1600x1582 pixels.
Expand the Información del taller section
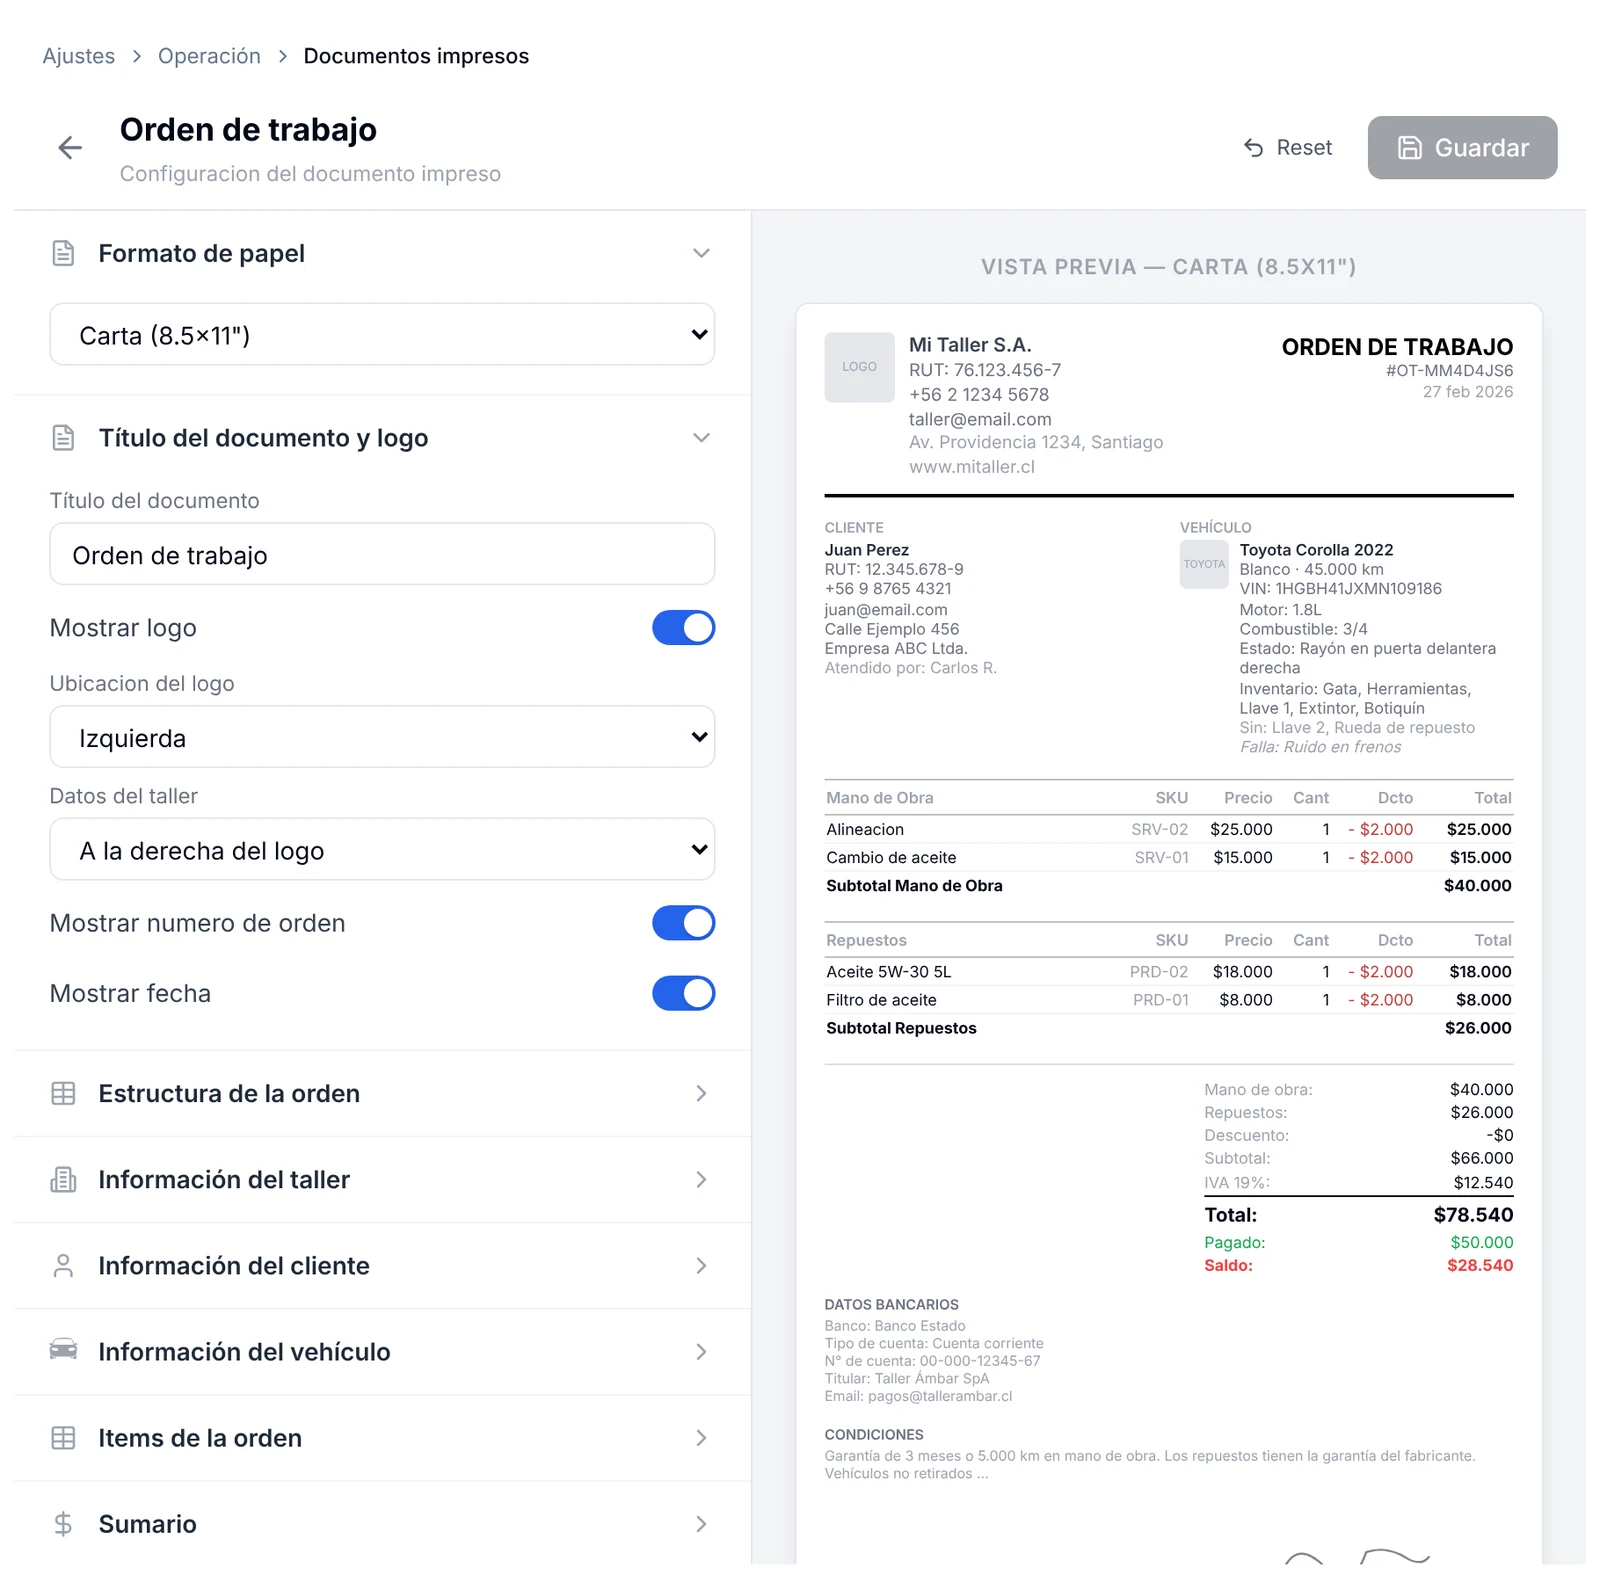pos(382,1179)
